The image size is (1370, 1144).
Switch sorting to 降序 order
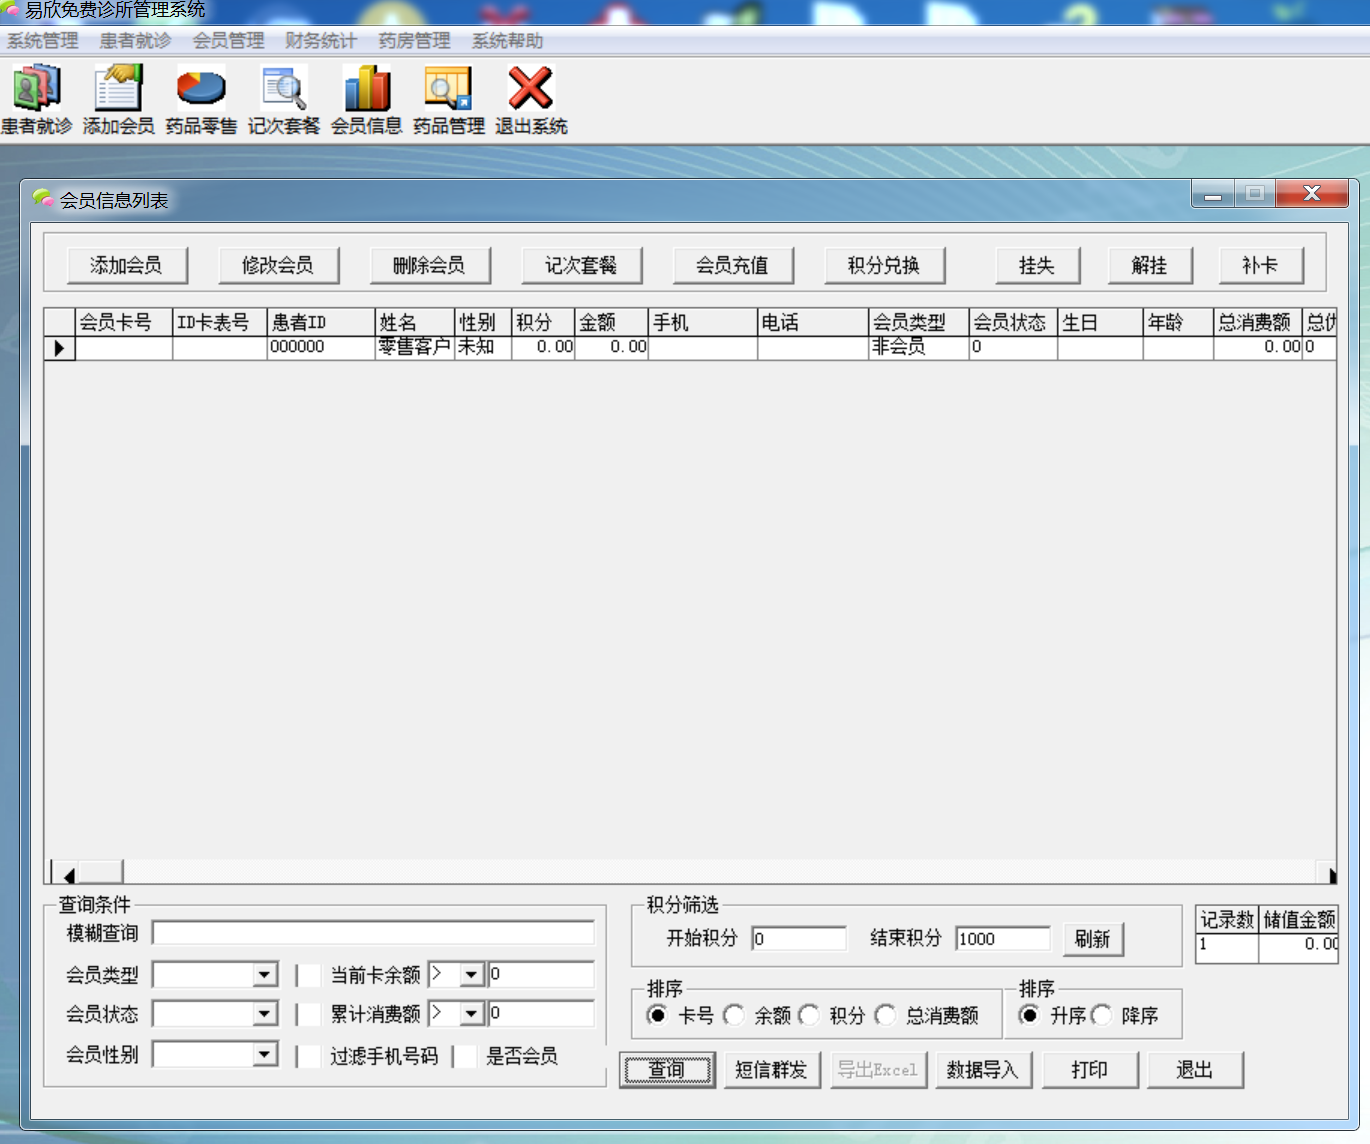pyautogui.click(x=1102, y=1015)
